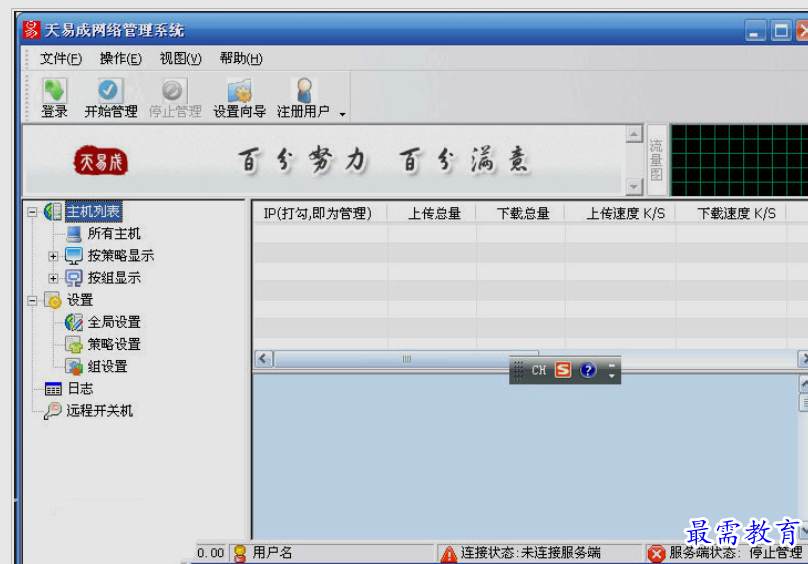Select the 主机列表 tree node

click(93, 211)
